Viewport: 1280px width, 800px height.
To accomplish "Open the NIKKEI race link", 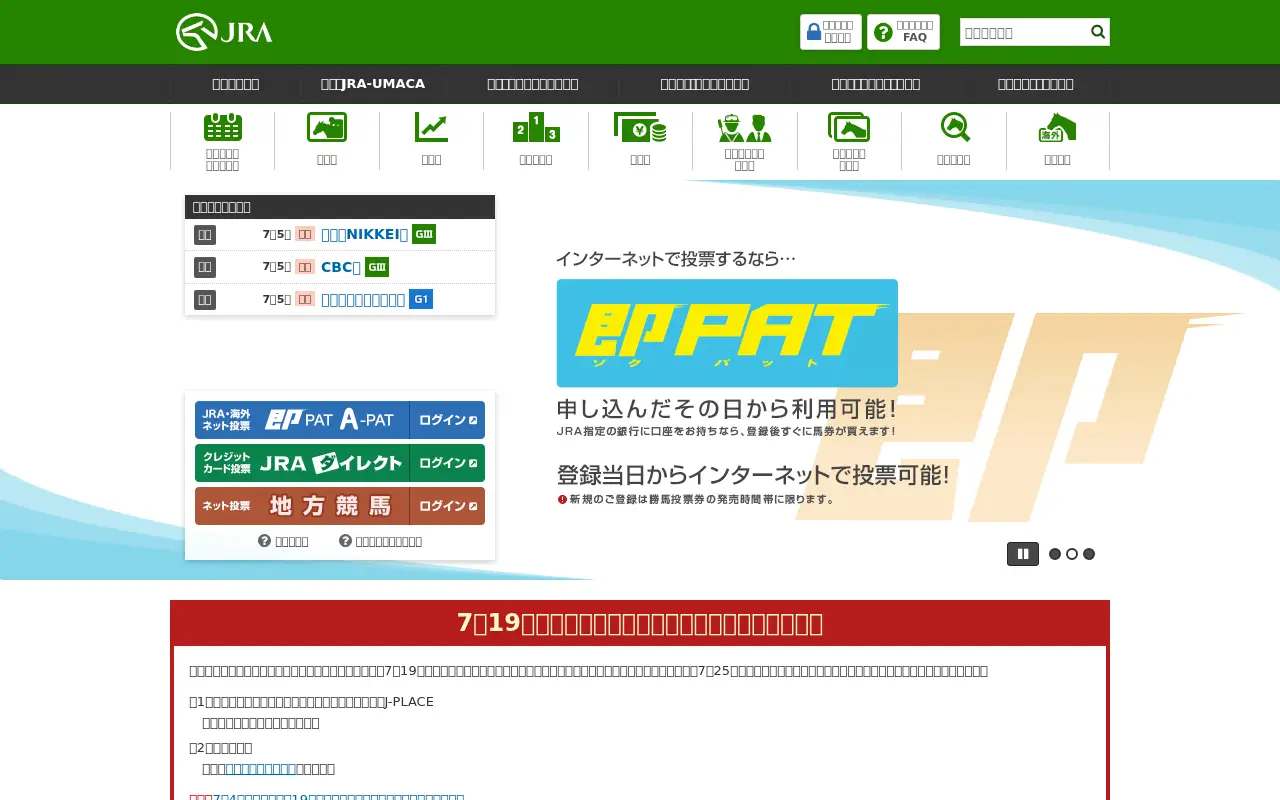I will 364,234.
